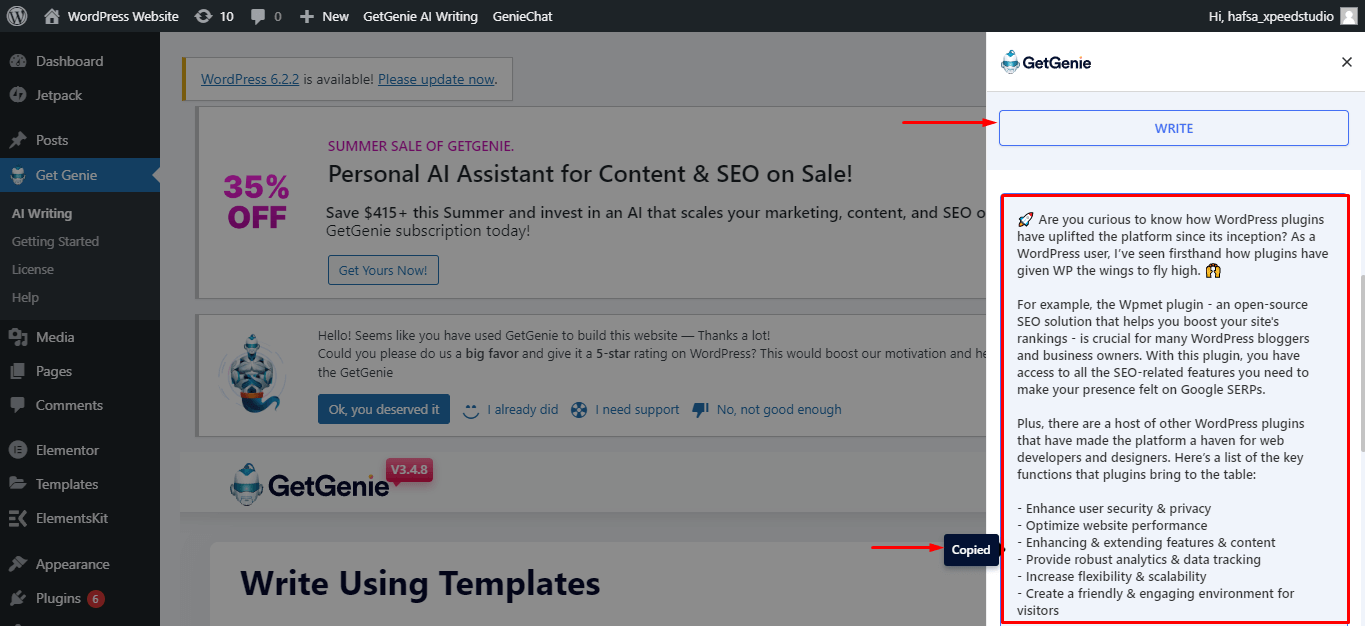The height and width of the screenshot is (626, 1365).
Task: Click the smiley icon beside I already did
Action: tap(471, 410)
